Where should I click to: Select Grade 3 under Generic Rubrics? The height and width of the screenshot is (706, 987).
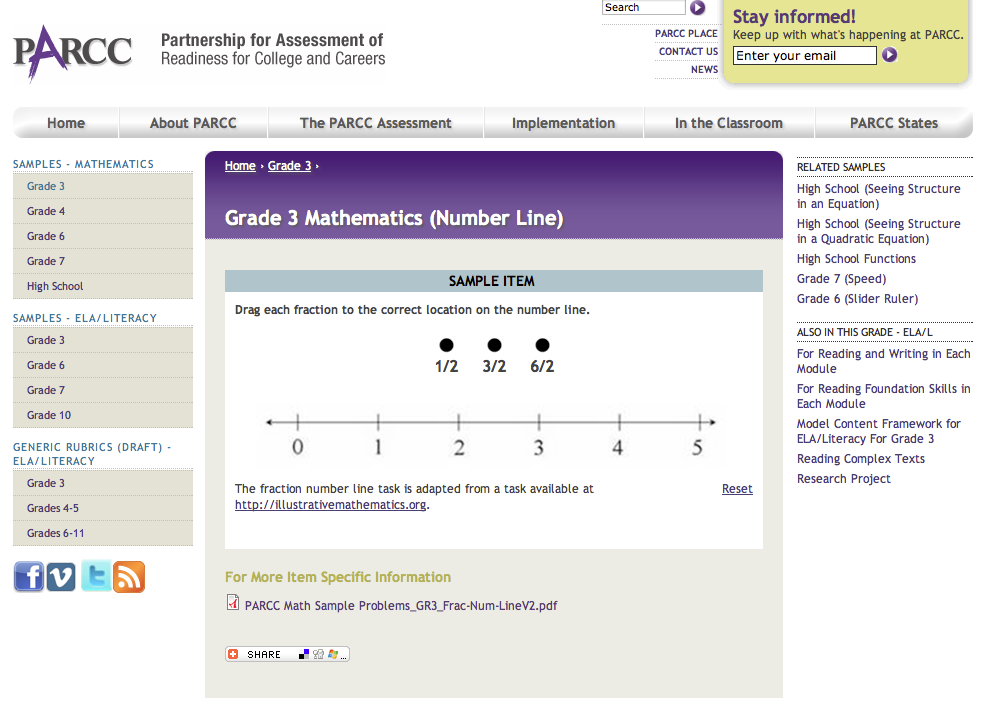point(103,483)
